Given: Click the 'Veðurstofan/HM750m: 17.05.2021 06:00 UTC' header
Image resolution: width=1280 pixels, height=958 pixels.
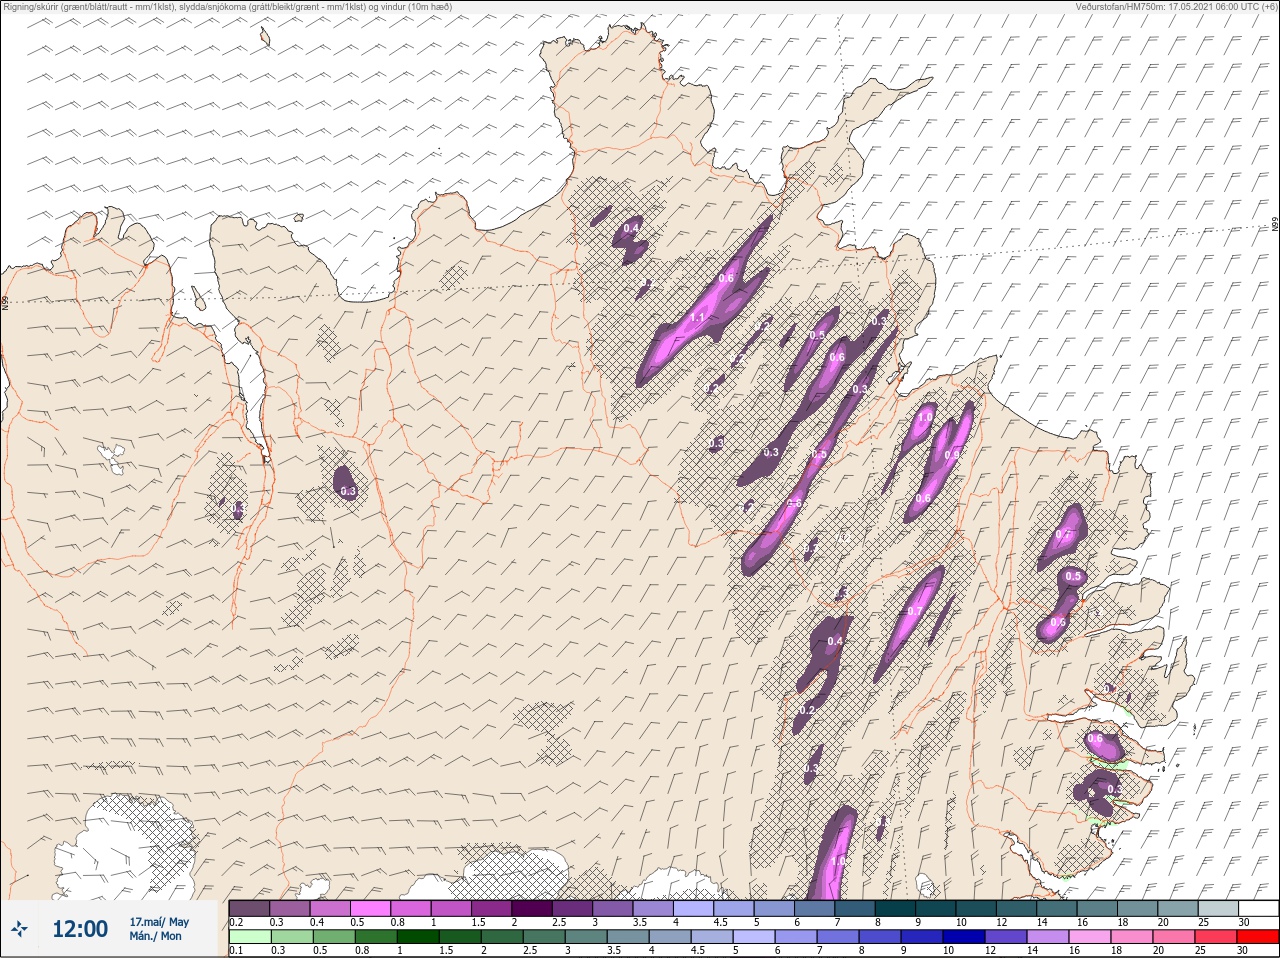Looking at the screenshot, I should click(x=1177, y=6).
